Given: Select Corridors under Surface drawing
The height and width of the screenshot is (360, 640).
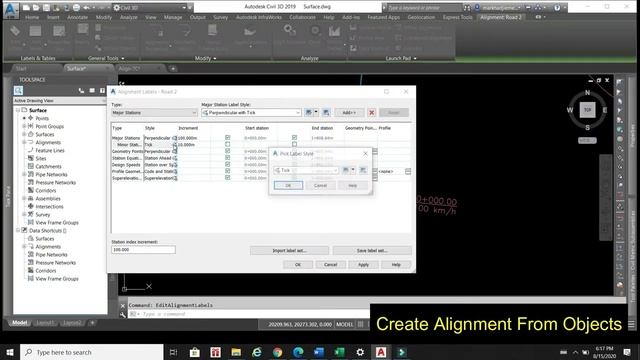Looking at the screenshot, I should (46, 191).
